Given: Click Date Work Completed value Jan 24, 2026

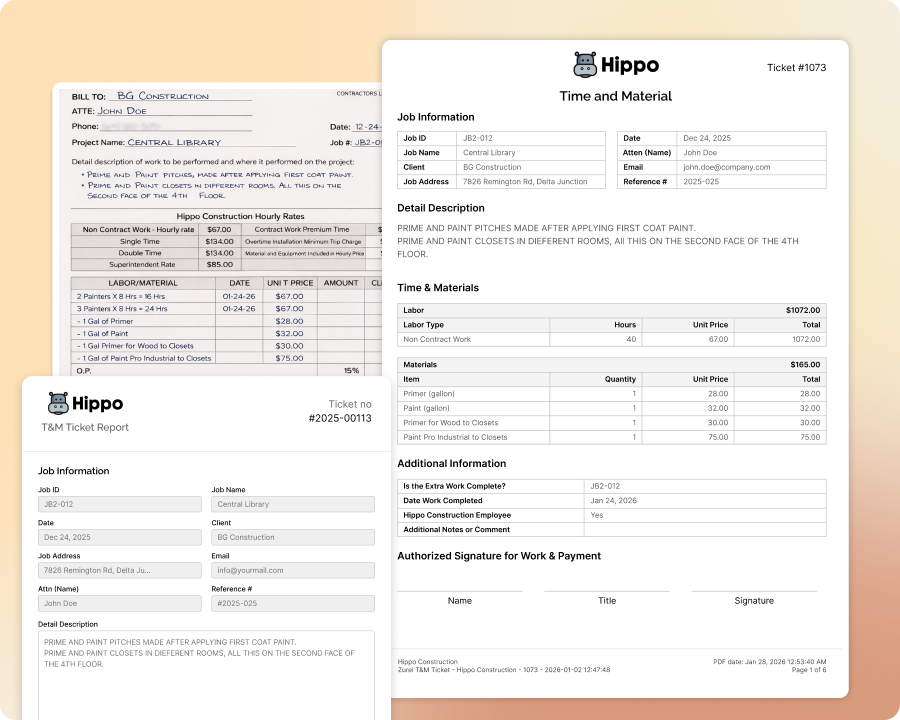Looking at the screenshot, I should 614,501.
